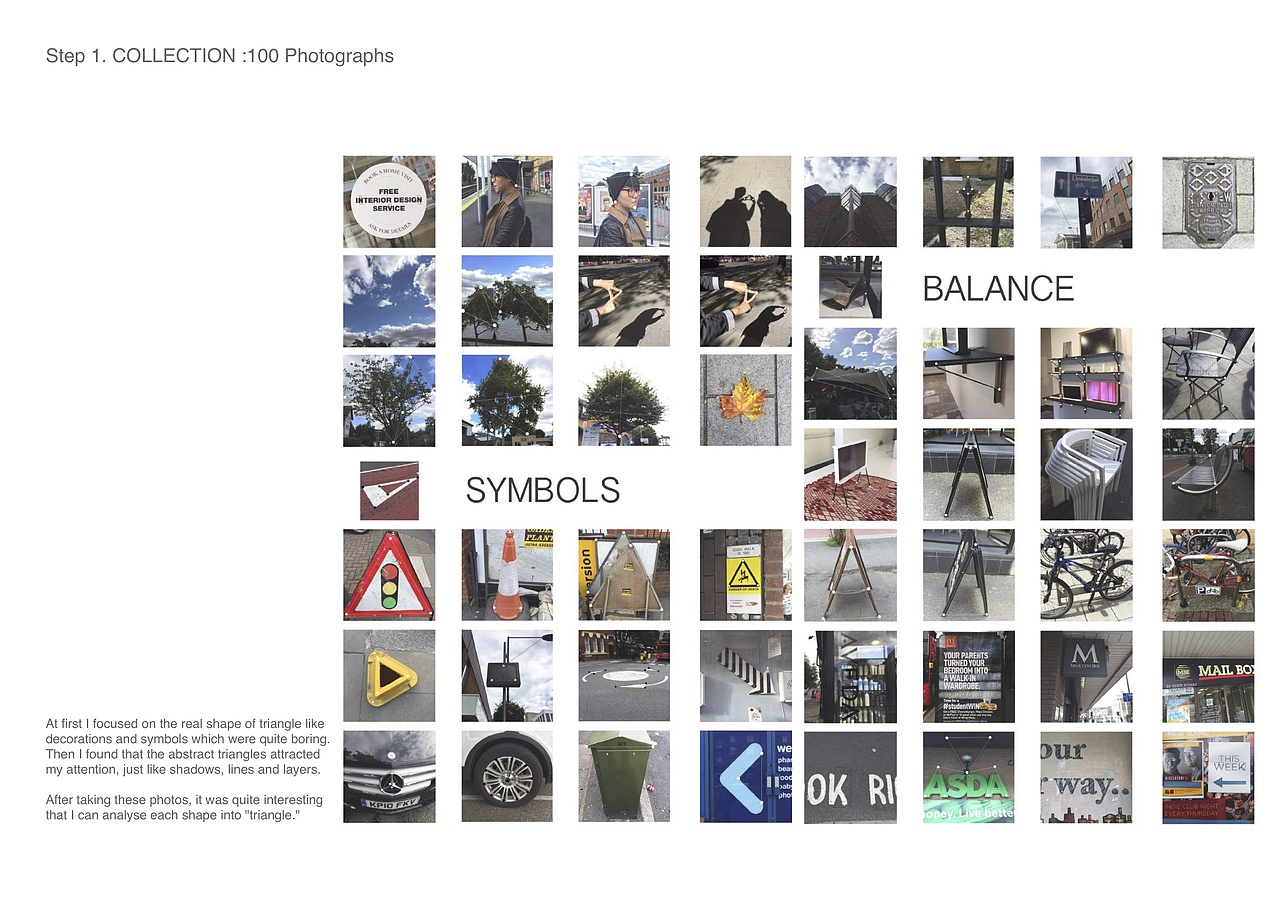Open the photo of two people's shadows
Screen dimensions: 1280x905
coord(746,202)
